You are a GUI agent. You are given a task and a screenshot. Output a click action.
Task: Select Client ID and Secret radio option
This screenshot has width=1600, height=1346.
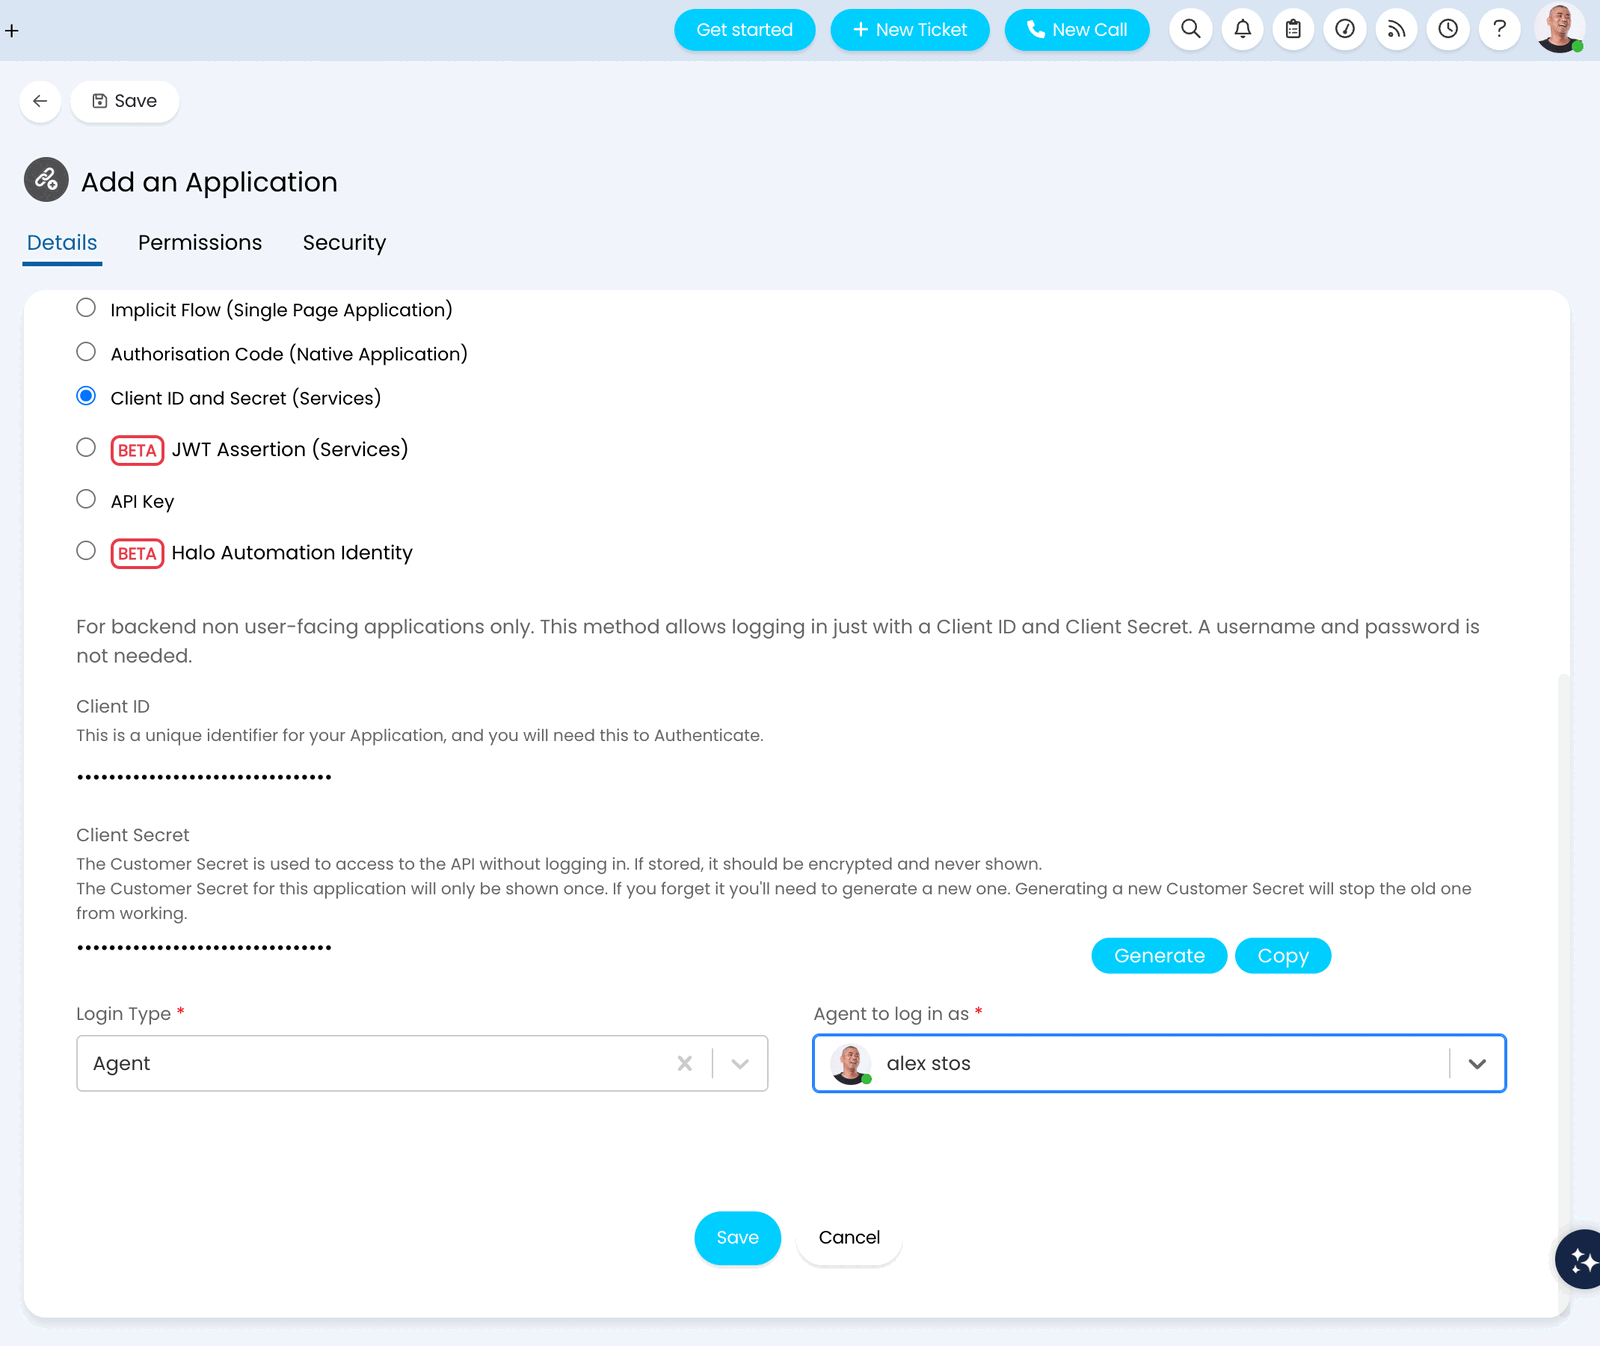pyautogui.click(x=86, y=396)
